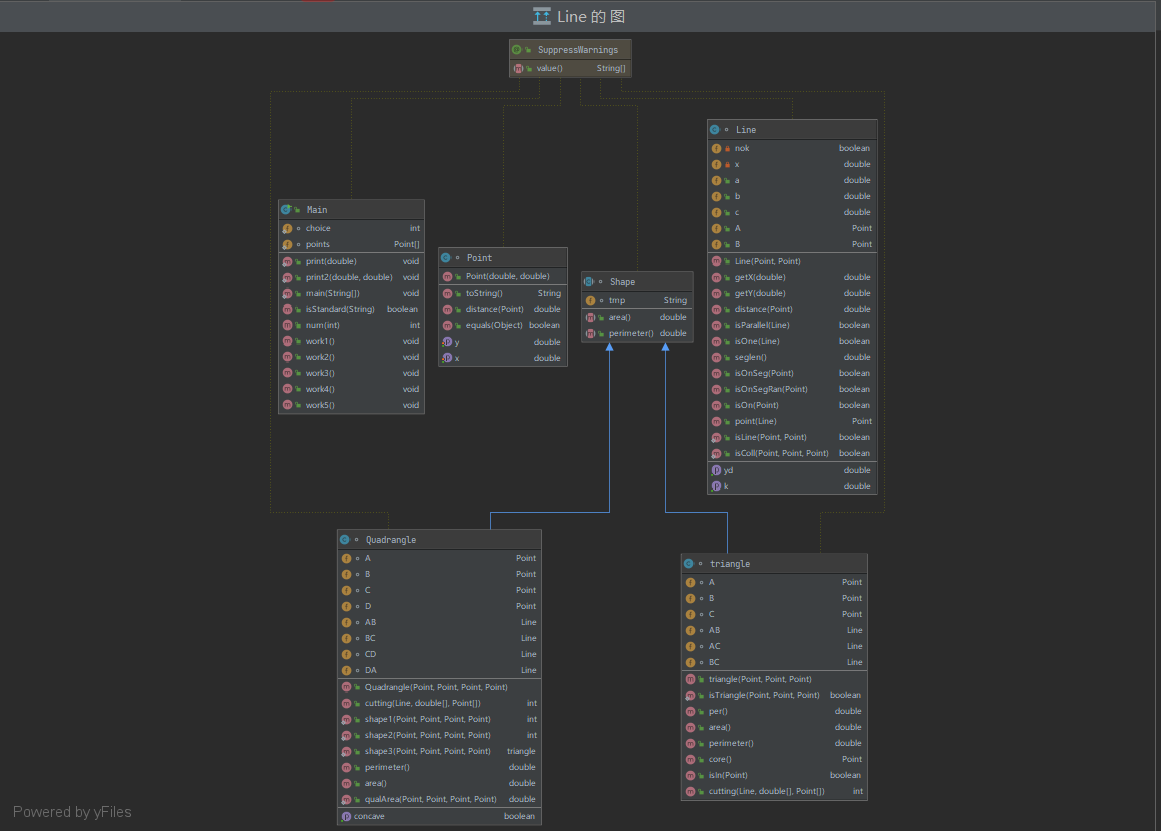Select the qualArea method in Quadrangle
This screenshot has height=831, width=1161.
click(x=430, y=799)
